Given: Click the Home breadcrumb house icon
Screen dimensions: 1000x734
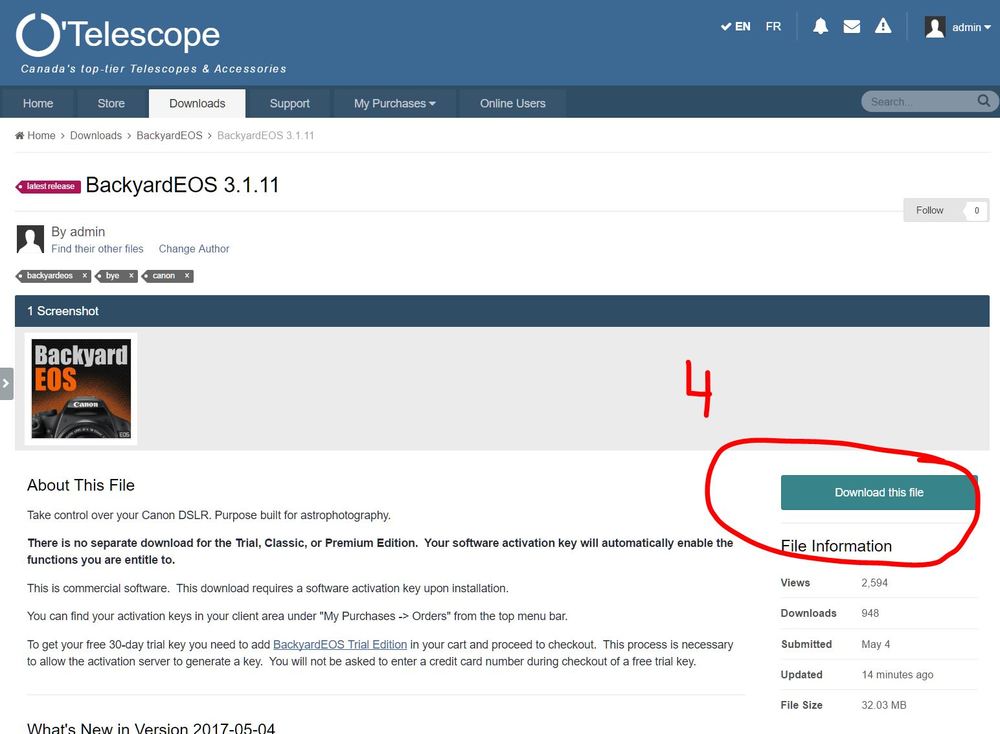Looking at the screenshot, I should 20,135.
